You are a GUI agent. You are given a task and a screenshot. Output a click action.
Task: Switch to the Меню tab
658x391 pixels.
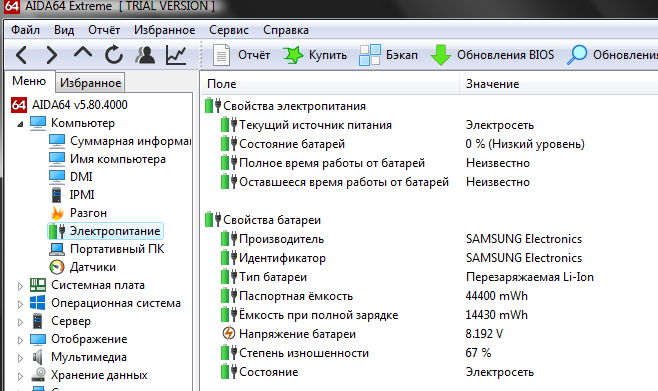[29, 81]
